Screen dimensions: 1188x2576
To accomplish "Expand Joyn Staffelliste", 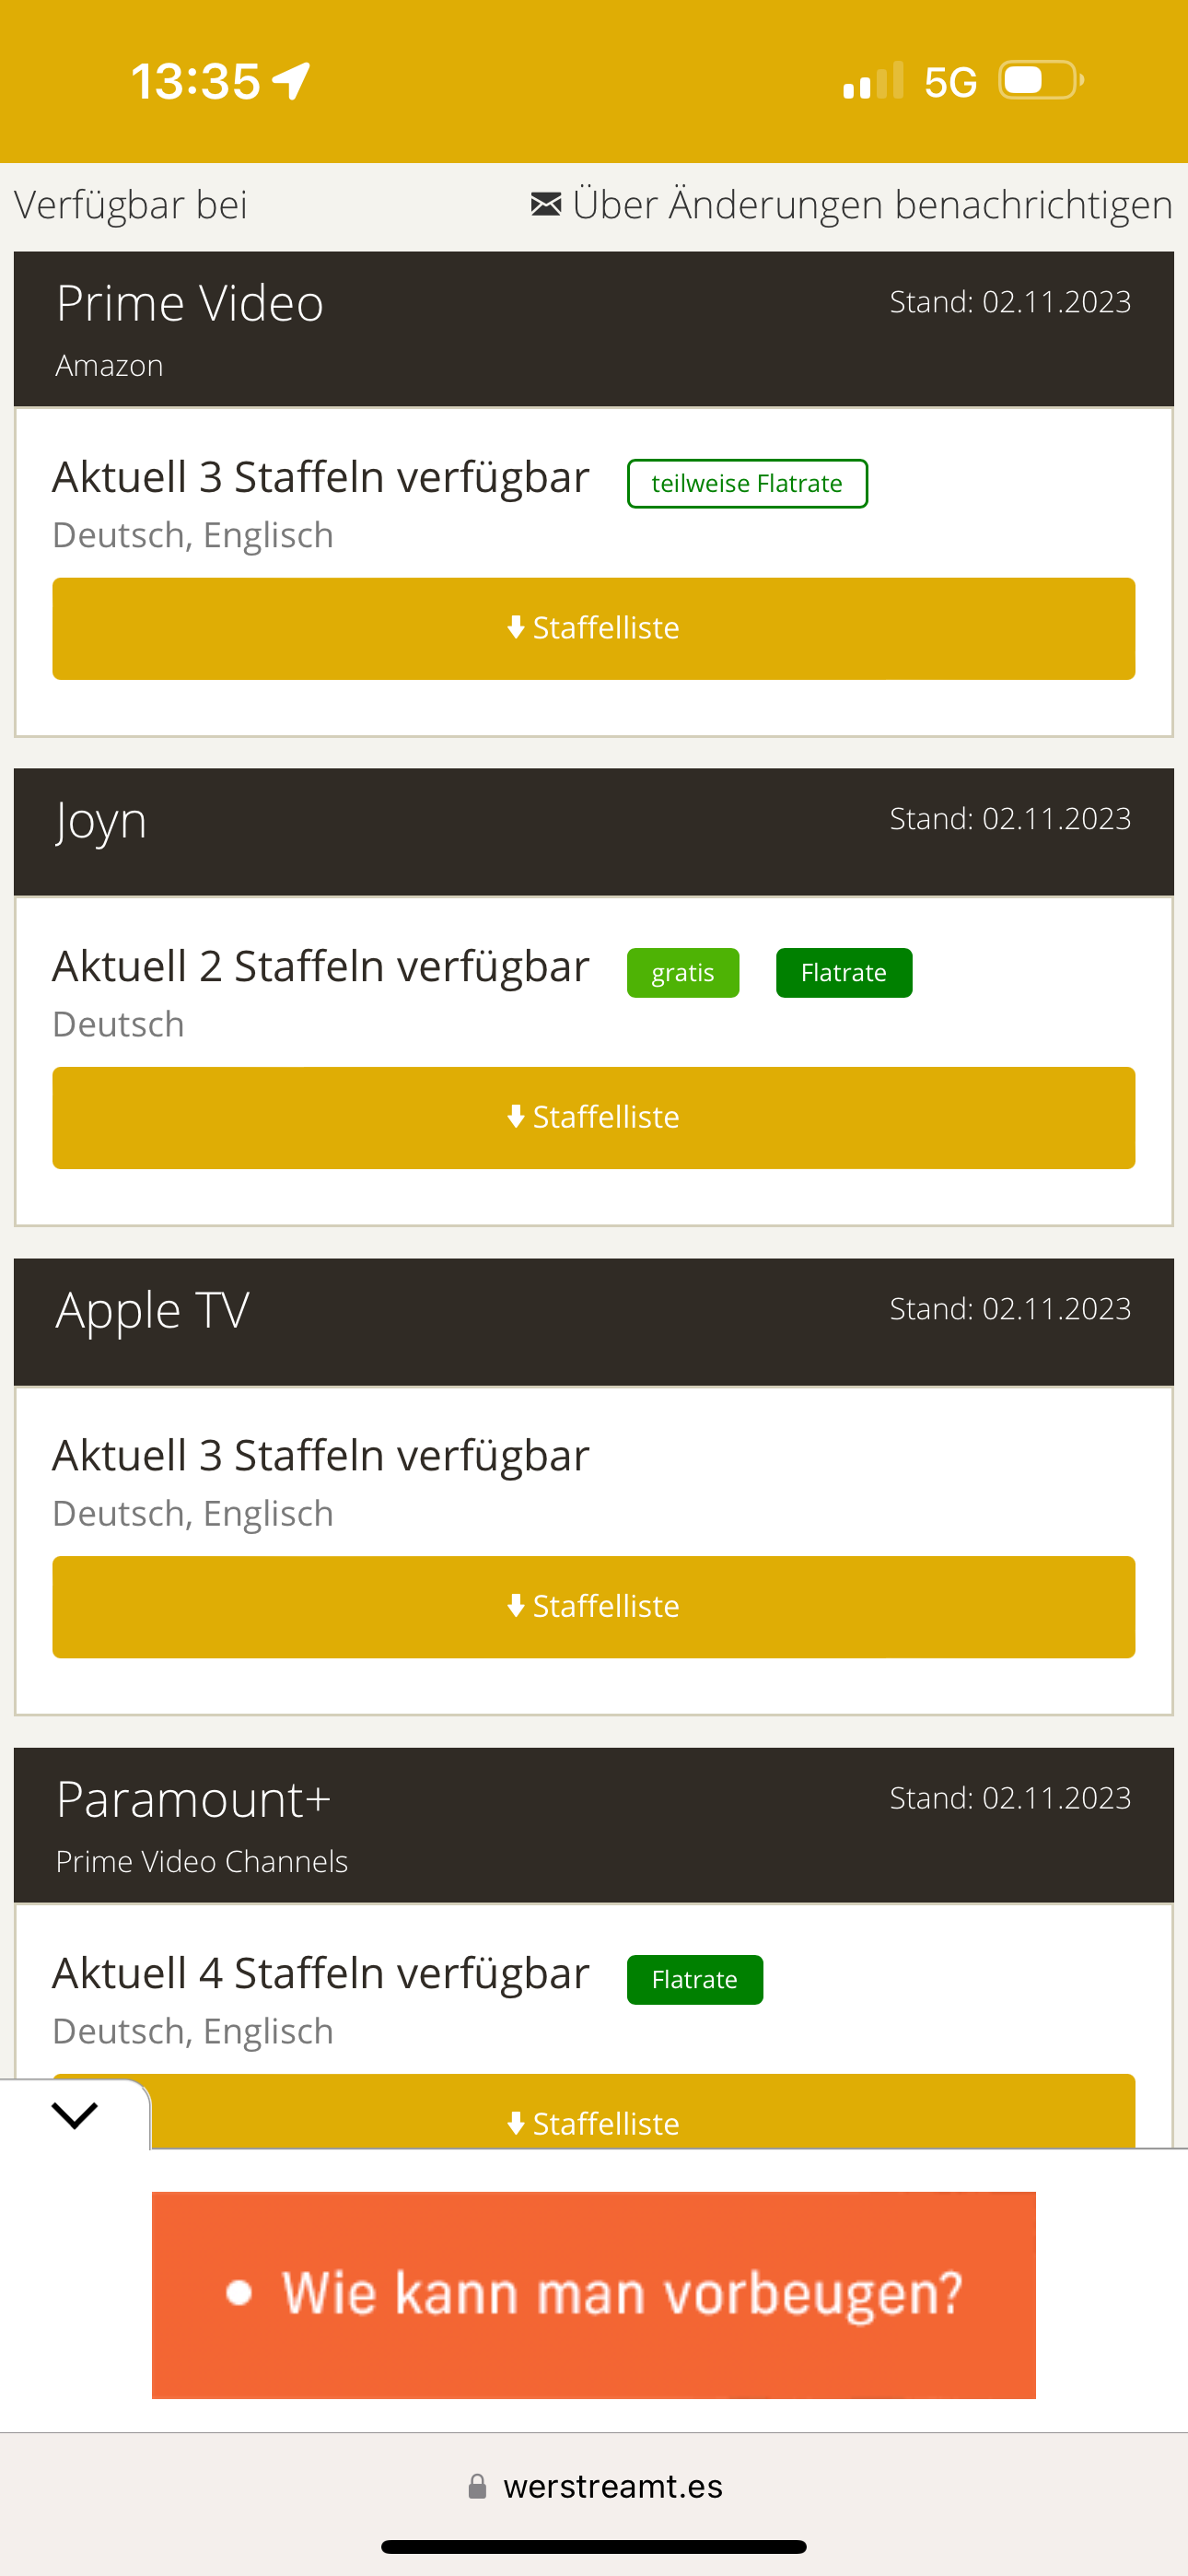I will click(594, 1117).
